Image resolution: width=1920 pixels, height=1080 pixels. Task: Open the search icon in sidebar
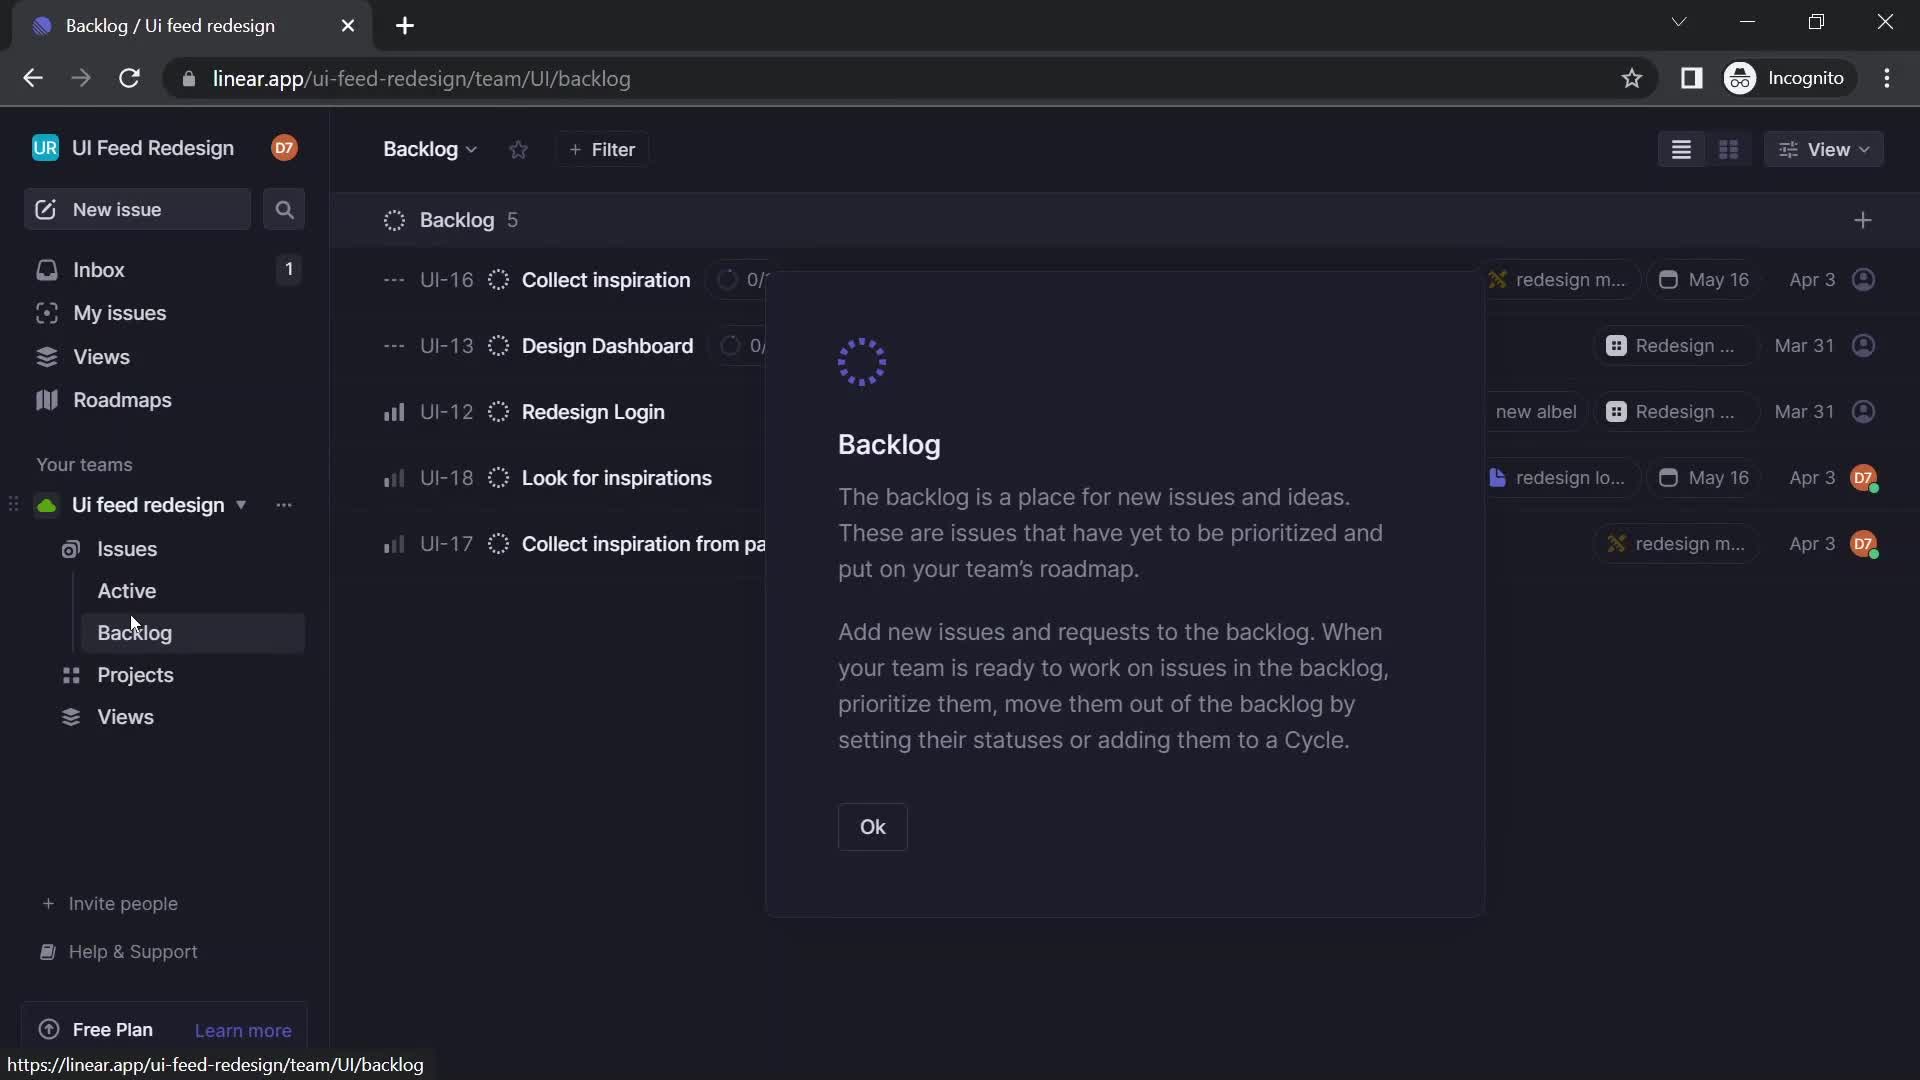(285, 208)
